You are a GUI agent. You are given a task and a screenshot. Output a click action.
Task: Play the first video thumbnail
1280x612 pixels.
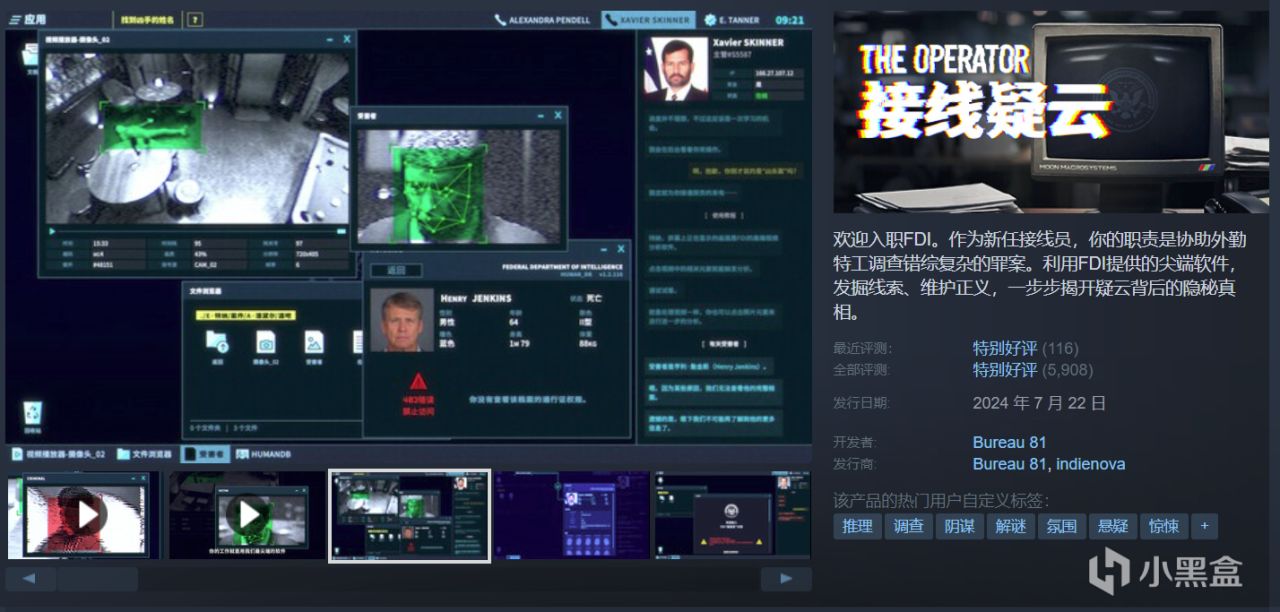click(84, 515)
